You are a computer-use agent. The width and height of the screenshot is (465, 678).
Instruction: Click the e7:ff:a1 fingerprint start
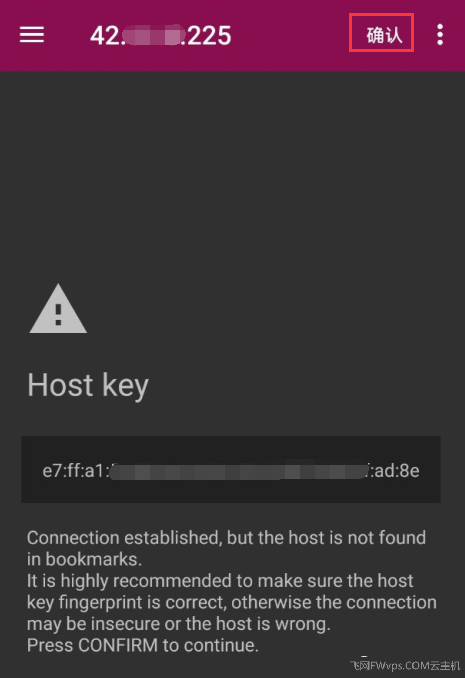pos(75,470)
